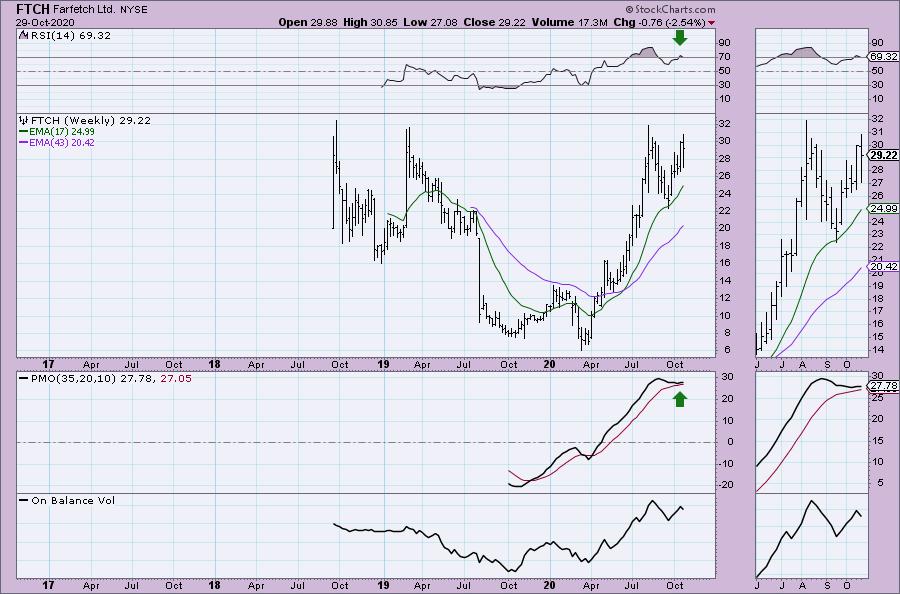Click the 69.32 RSI value tag in zoom panel
This screenshot has height=594, width=900.
pos(883,56)
